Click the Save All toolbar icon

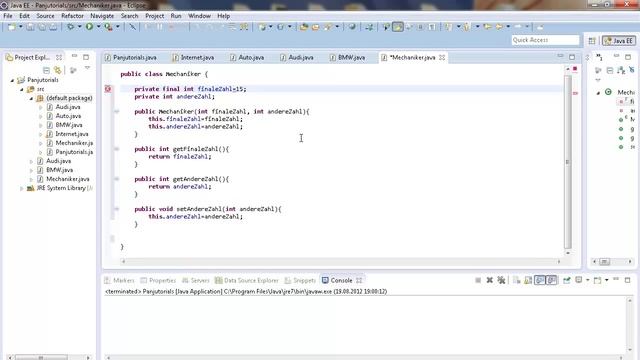click(42, 27)
